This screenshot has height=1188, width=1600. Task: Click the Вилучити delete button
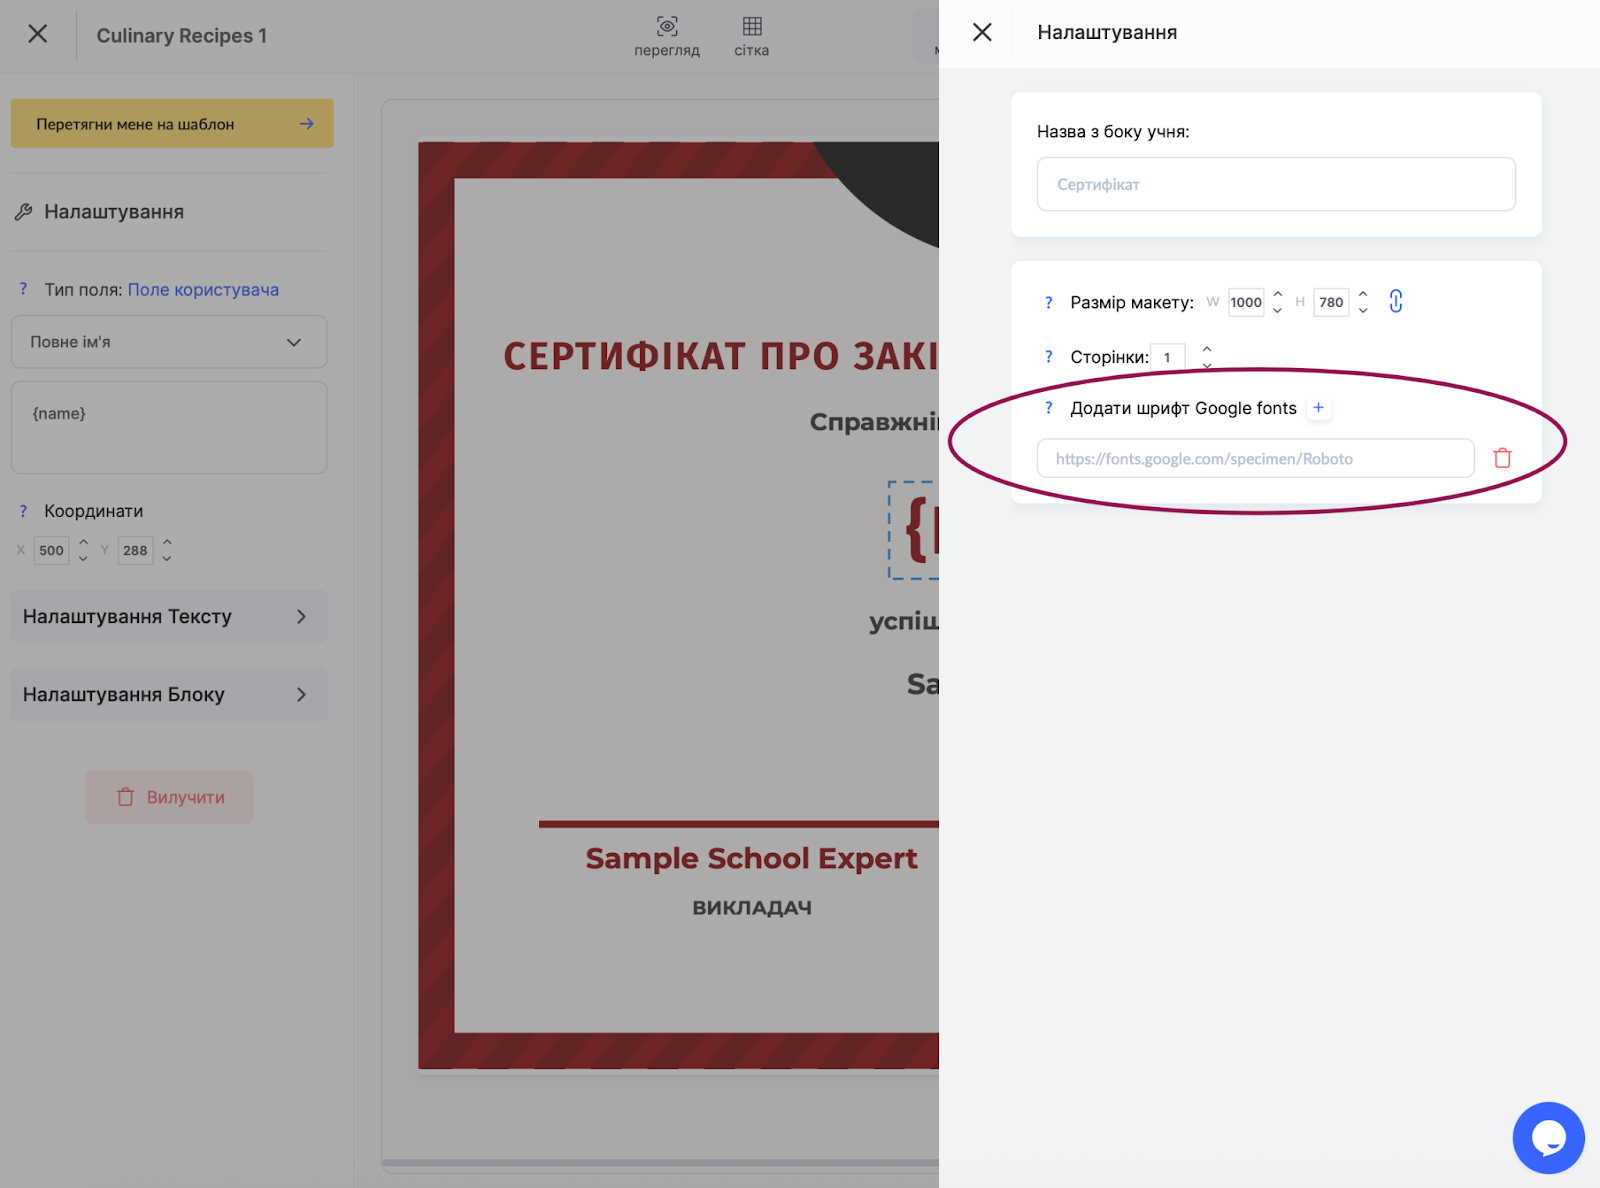170,797
